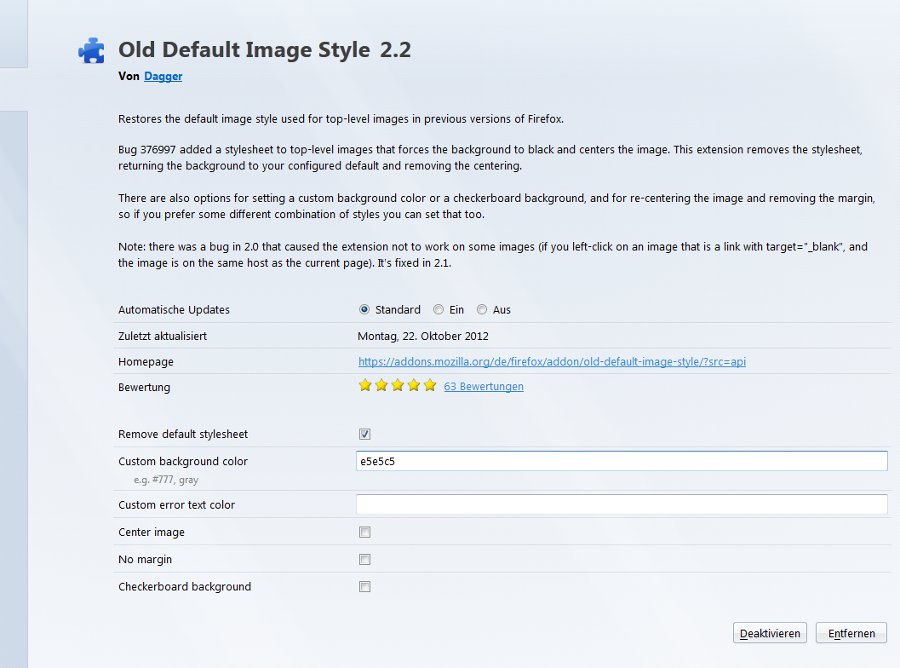
Task: Click the Custom error text color label
Action: (x=177, y=505)
